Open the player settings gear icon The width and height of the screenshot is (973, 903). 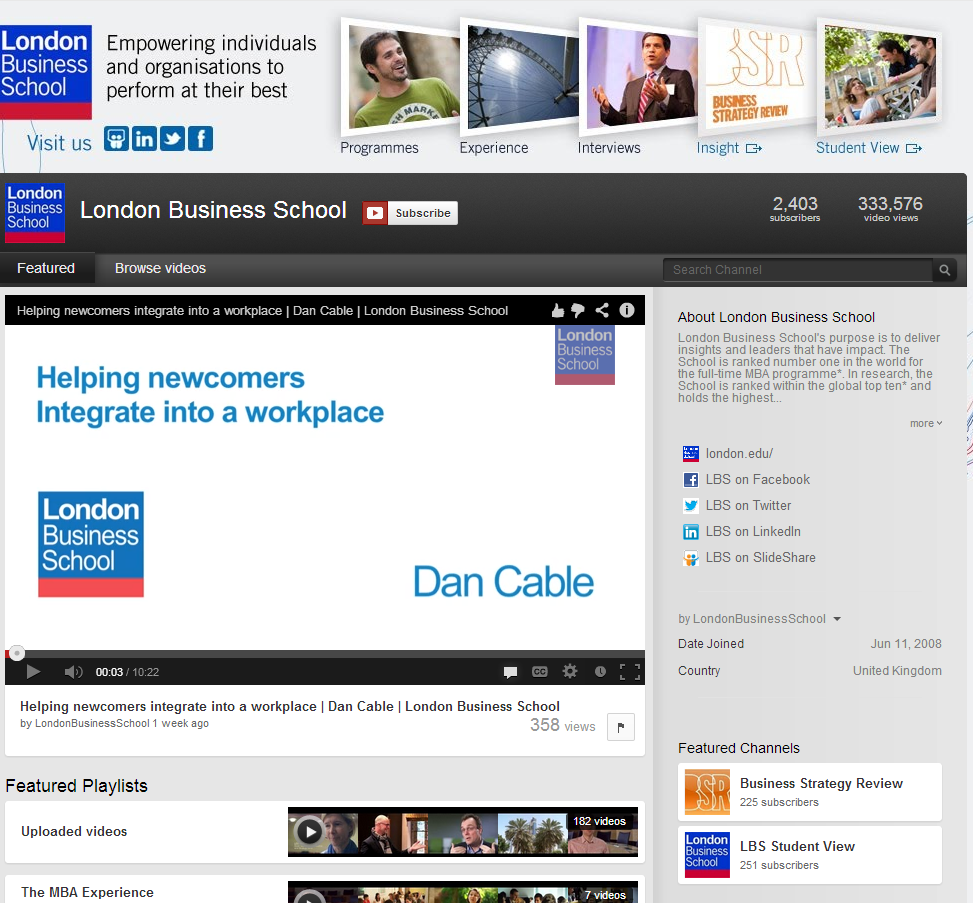pyautogui.click(x=570, y=672)
